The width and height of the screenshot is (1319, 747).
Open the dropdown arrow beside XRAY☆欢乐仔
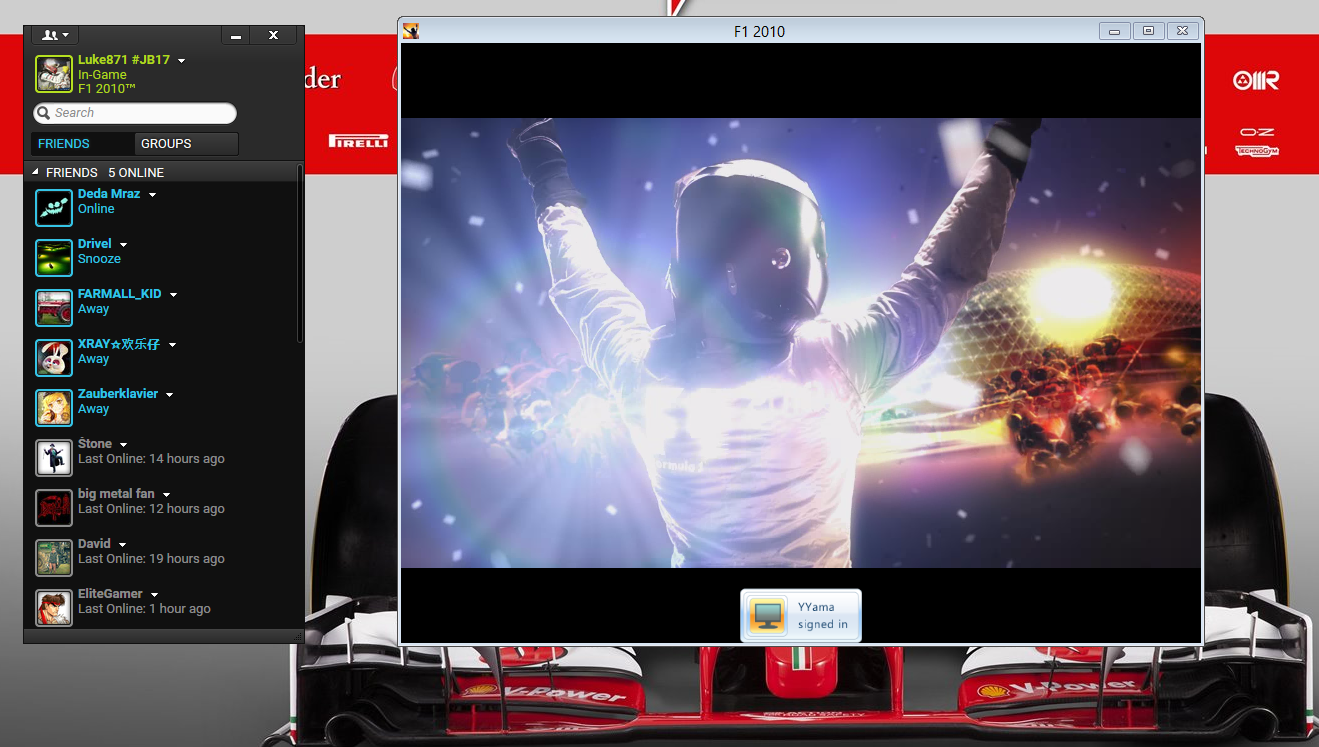coord(172,345)
